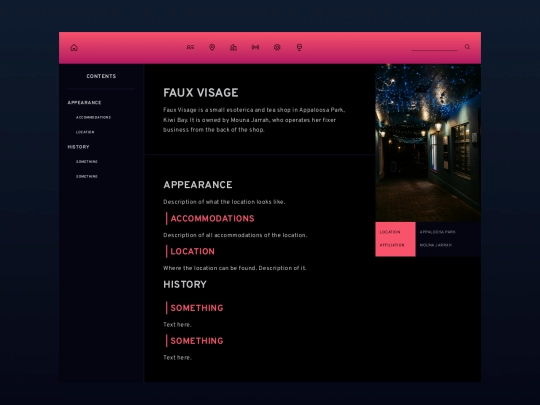
Task: Click the pink LOCATION subheading in the article
Action: pos(193,251)
